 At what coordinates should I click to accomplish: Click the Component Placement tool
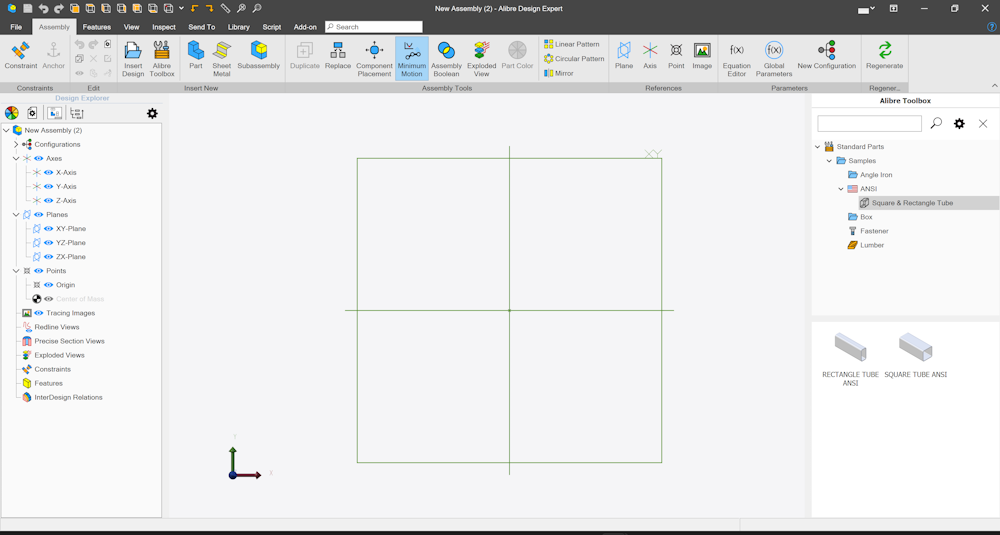(x=374, y=59)
